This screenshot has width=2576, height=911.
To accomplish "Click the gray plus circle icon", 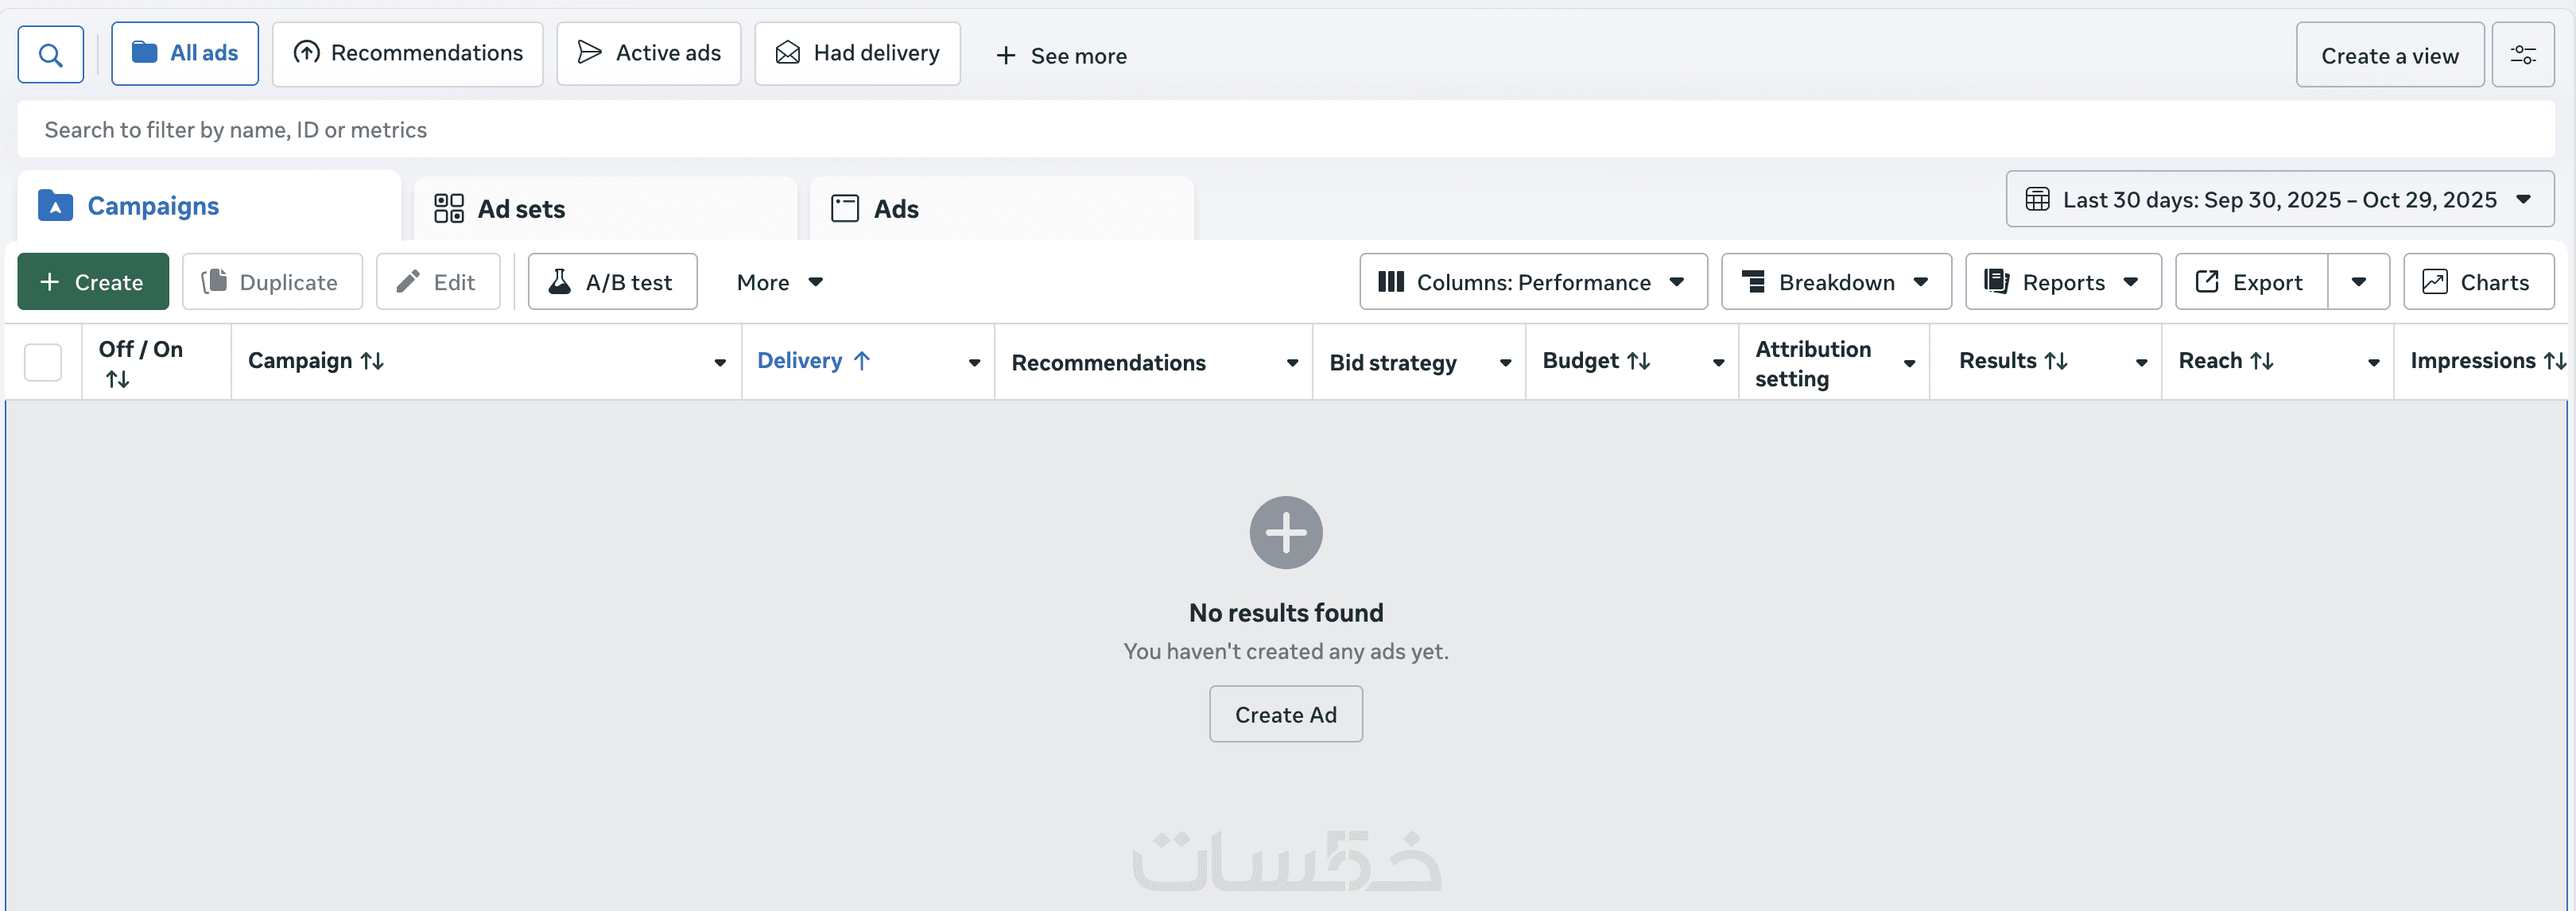I will click(x=1285, y=533).
